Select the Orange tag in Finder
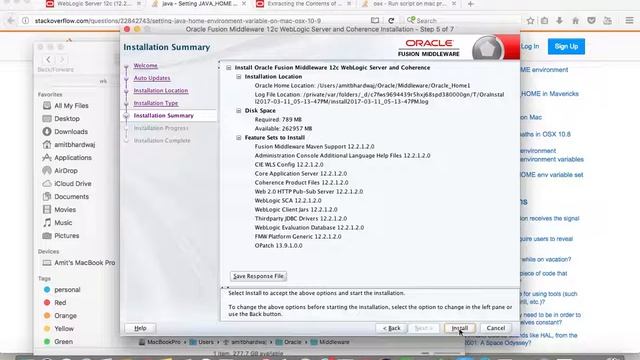 tap(60, 316)
